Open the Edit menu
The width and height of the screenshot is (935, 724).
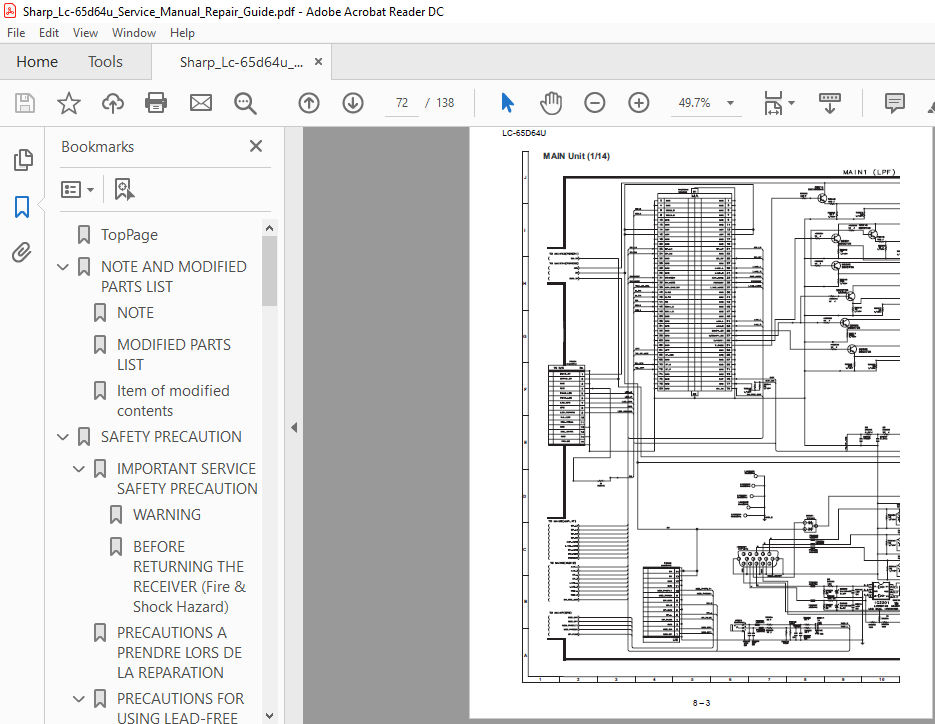(49, 33)
